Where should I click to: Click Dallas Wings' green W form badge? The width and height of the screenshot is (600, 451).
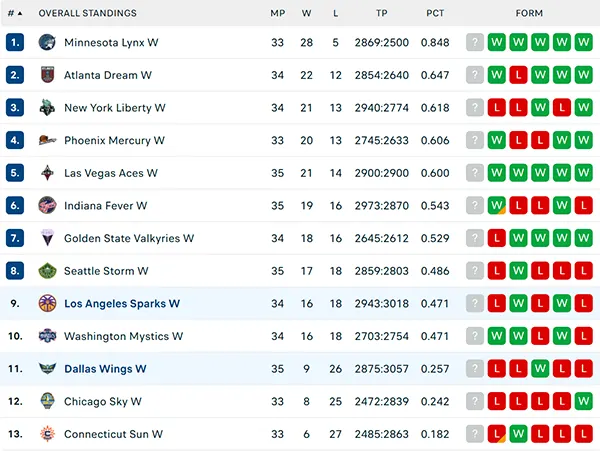click(x=540, y=369)
